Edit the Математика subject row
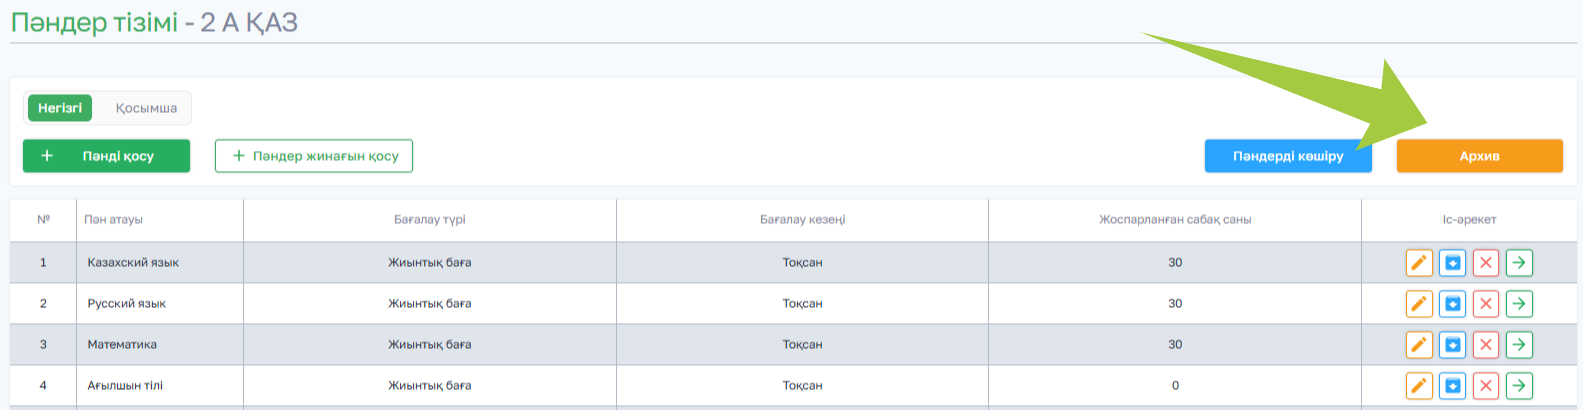 pos(1419,345)
